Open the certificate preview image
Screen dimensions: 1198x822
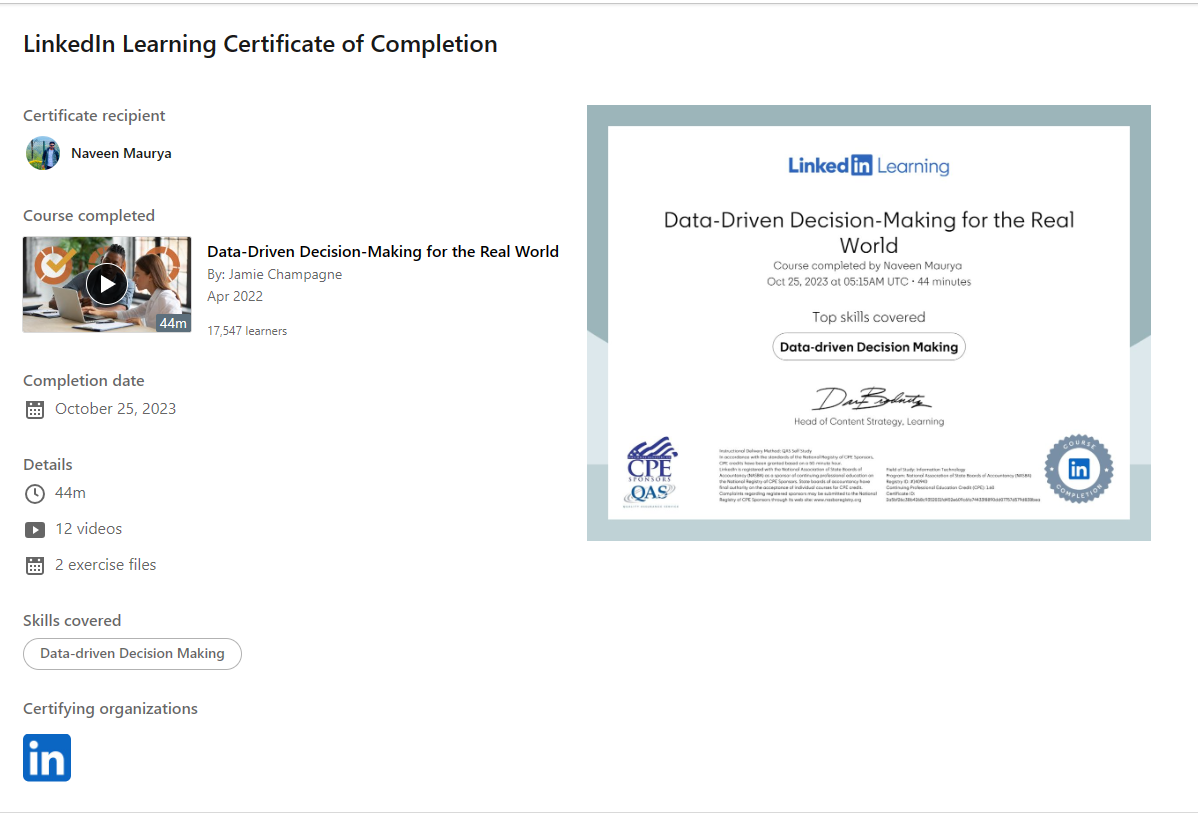[869, 323]
